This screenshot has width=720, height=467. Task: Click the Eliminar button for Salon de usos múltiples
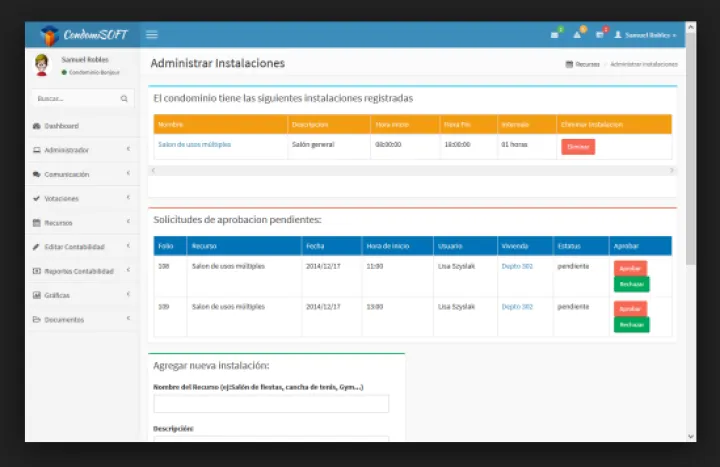(x=577, y=147)
